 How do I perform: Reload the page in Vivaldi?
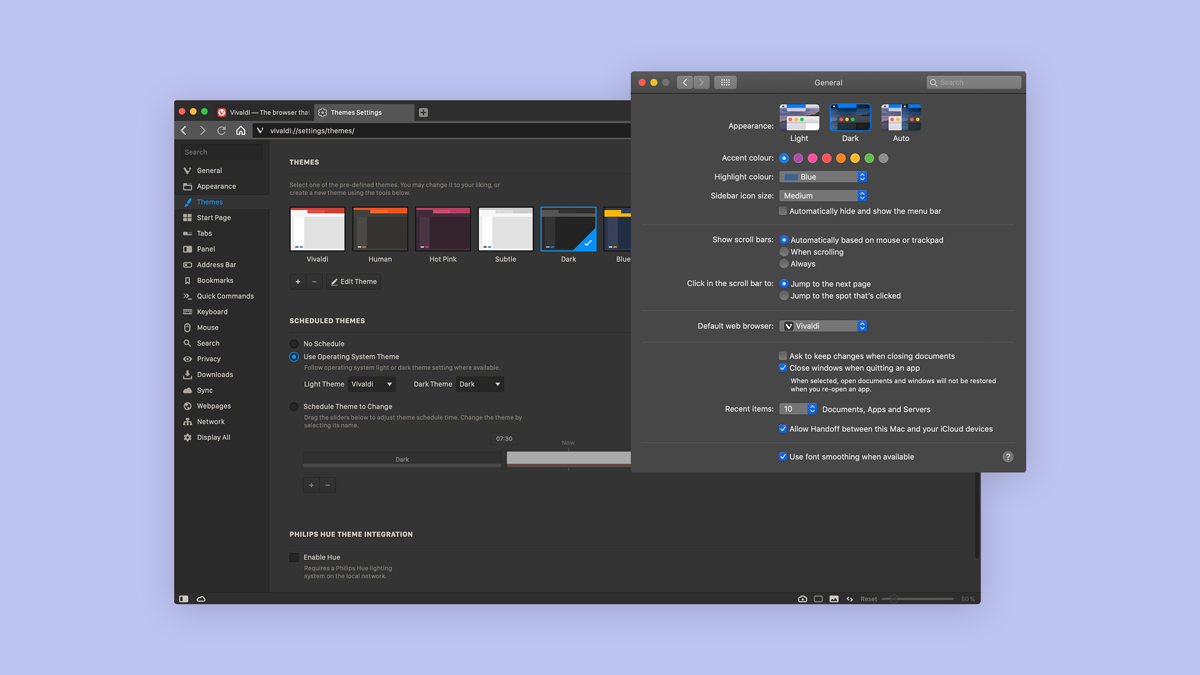pyautogui.click(x=222, y=131)
